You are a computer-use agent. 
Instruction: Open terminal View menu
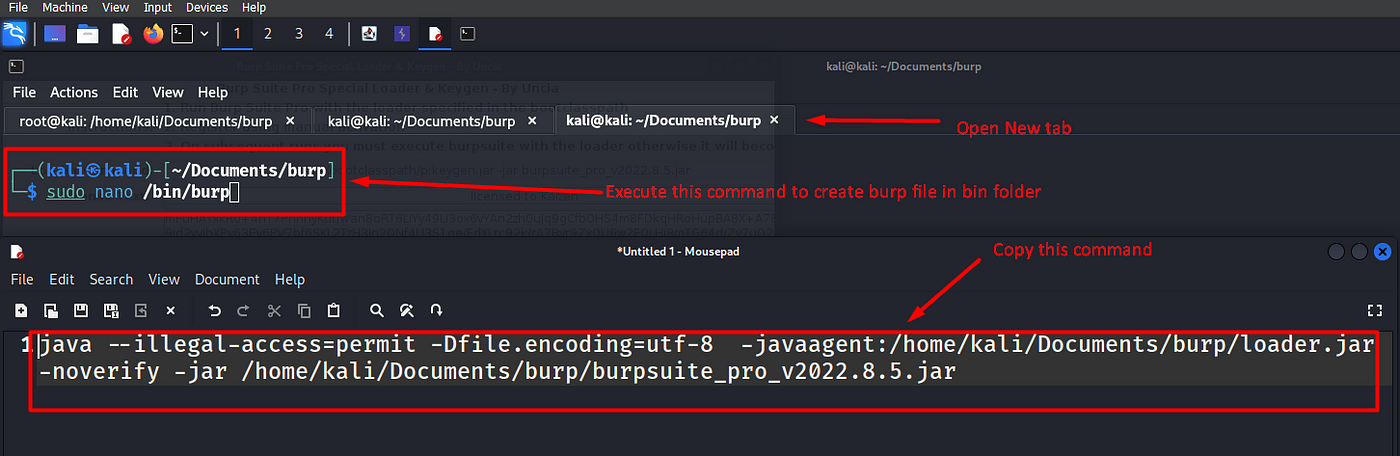[168, 92]
